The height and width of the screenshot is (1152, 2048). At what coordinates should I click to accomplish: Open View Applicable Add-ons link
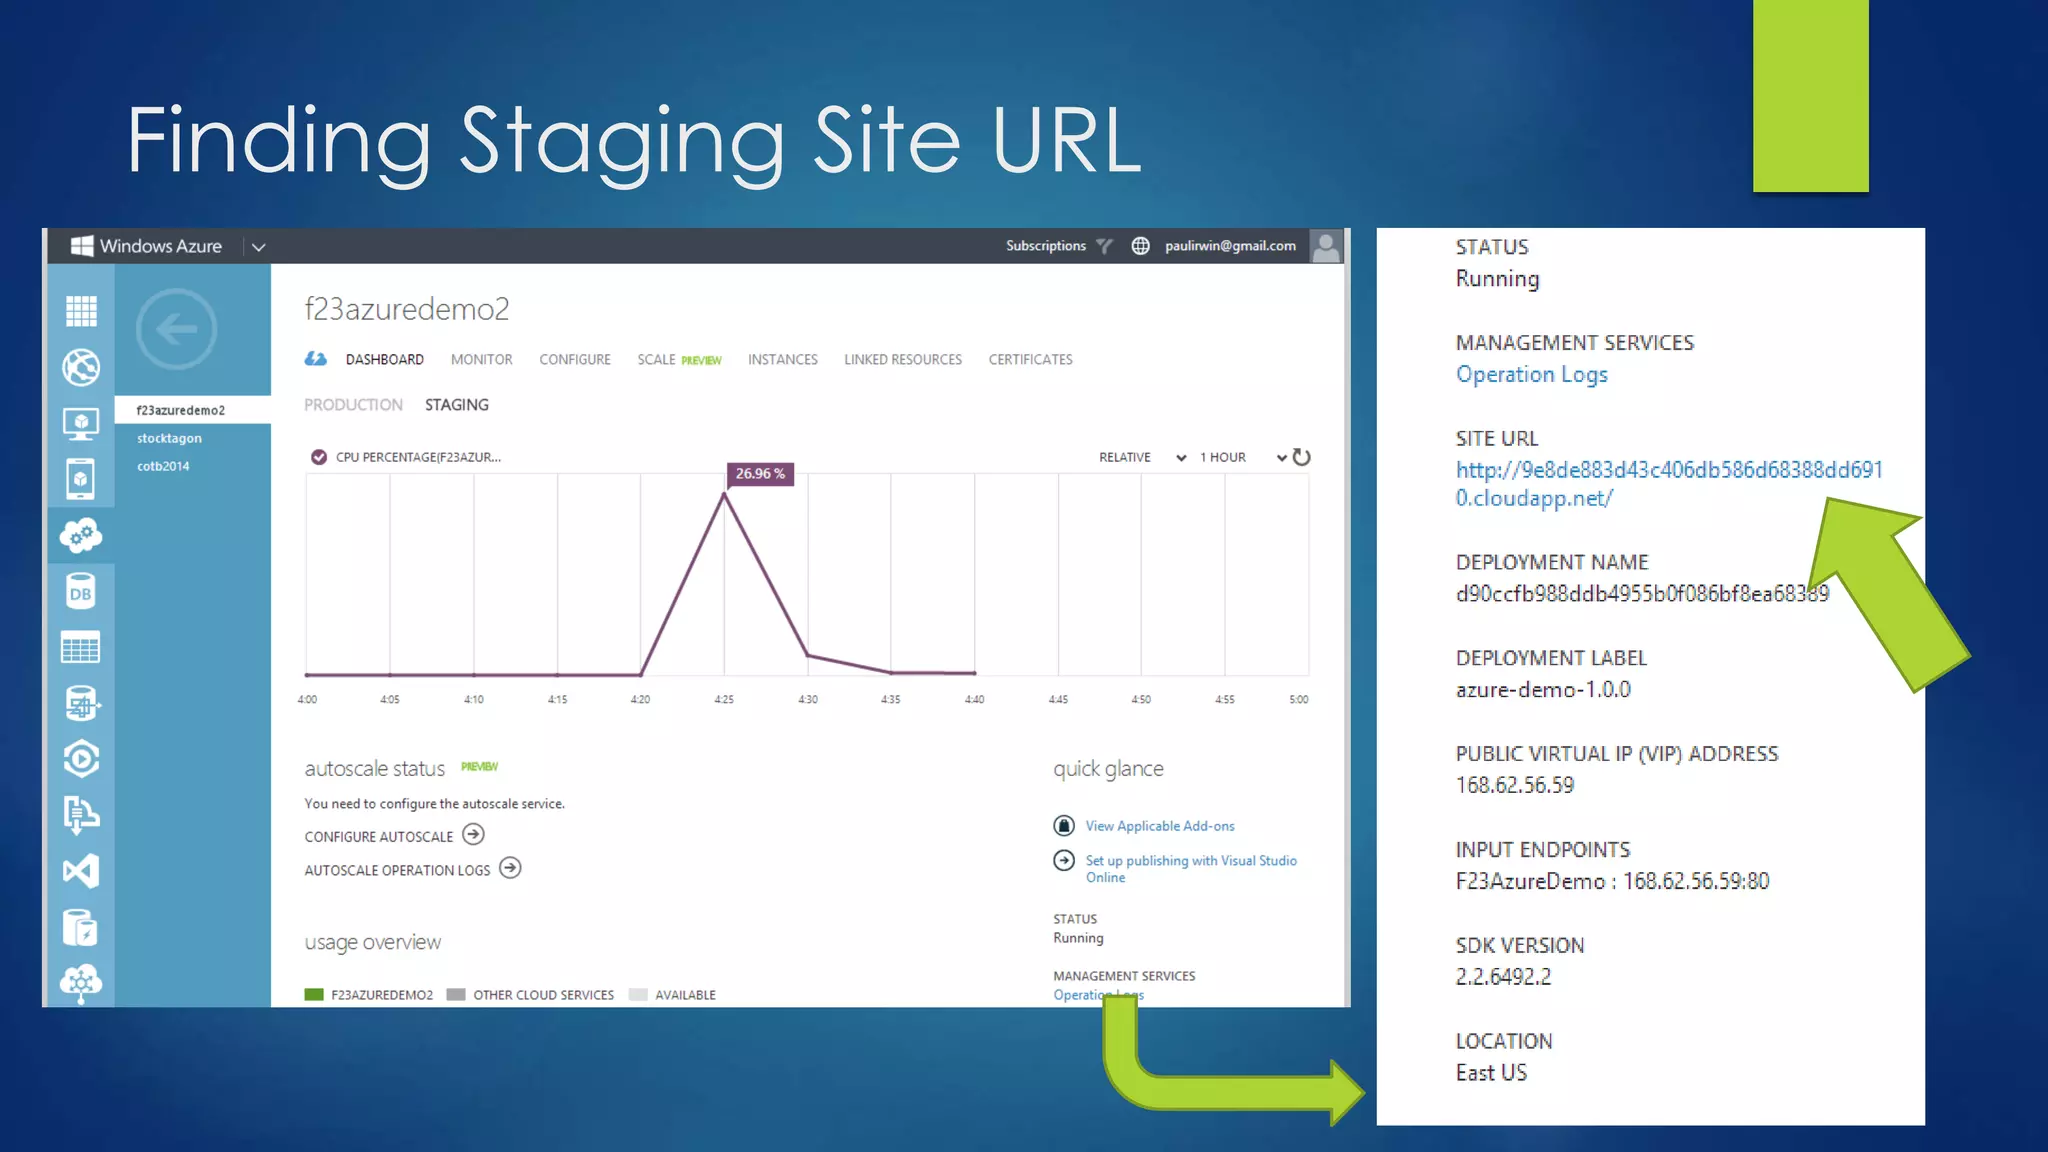1160,826
